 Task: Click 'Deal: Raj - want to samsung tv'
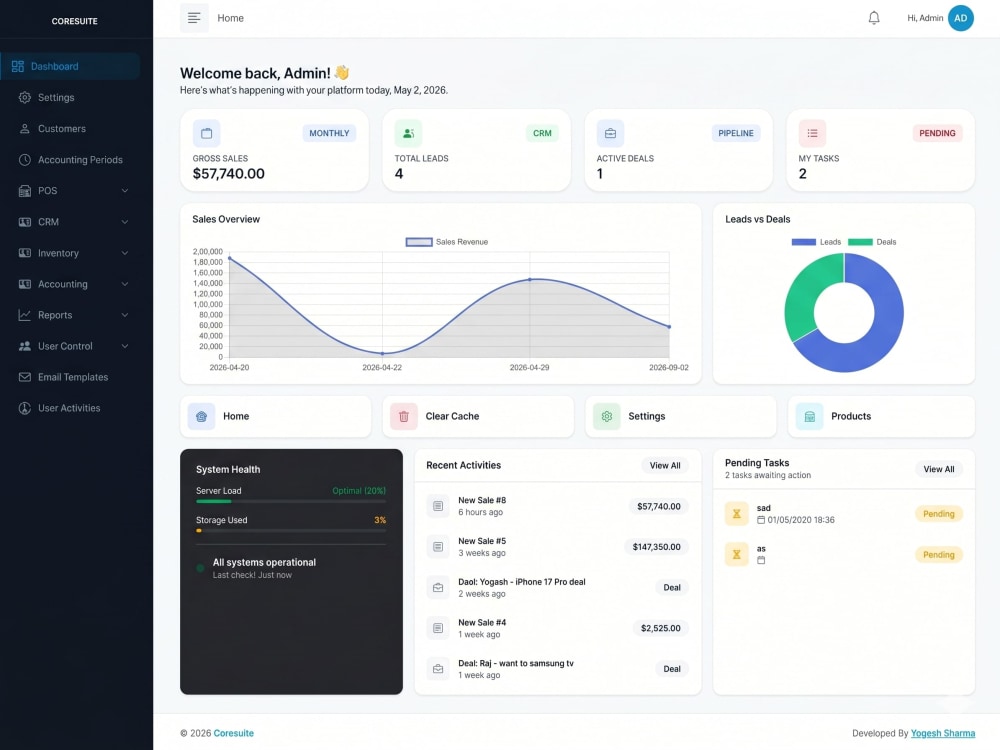click(x=516, y=664)
